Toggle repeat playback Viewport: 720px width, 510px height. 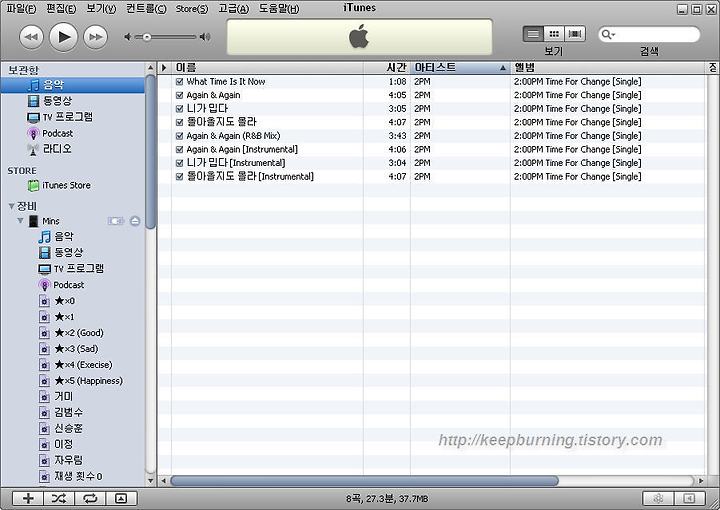(90, 499)
